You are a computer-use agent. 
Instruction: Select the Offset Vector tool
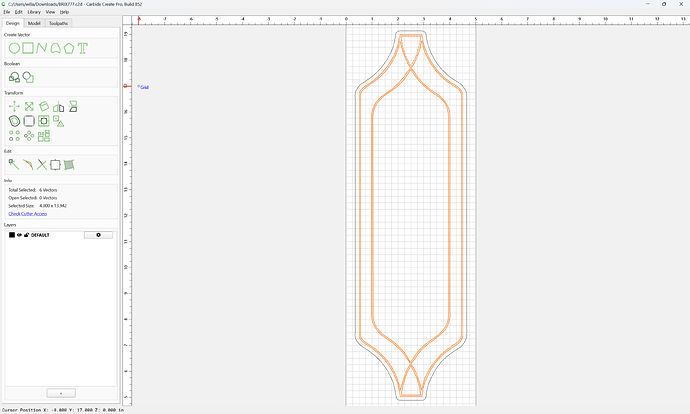(14, 121)
